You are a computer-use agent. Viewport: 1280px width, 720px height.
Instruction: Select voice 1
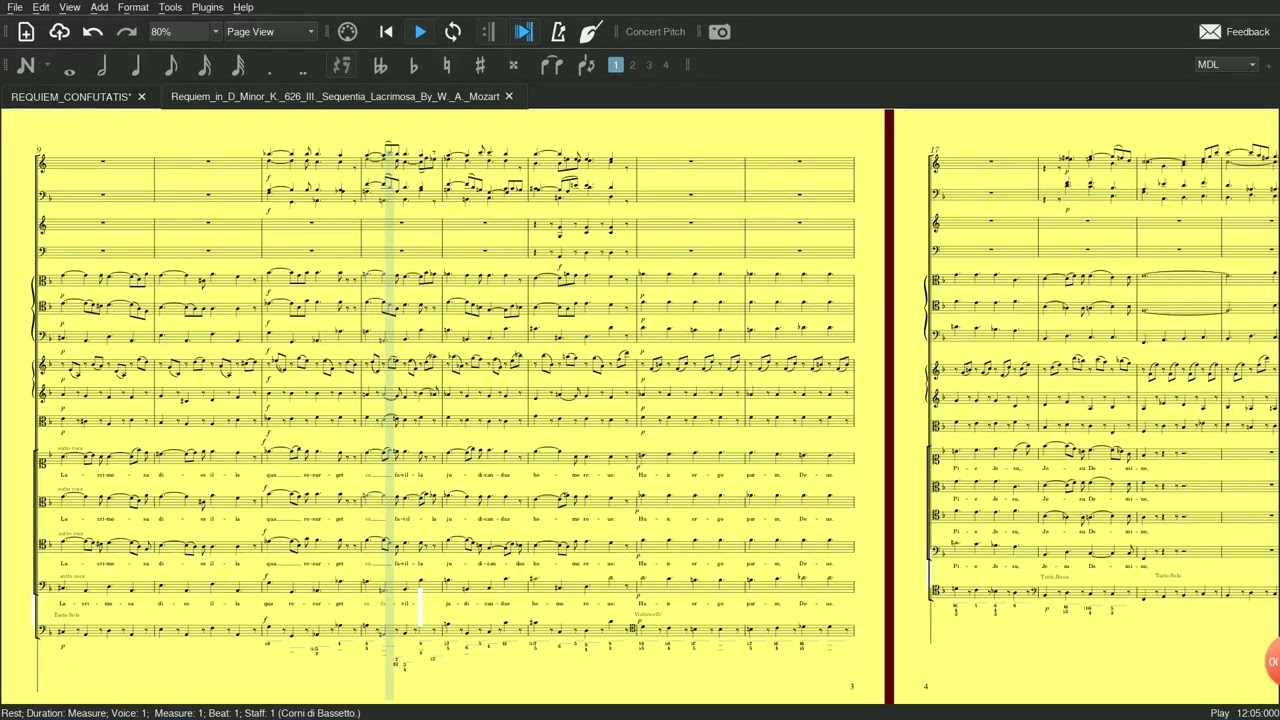[616, 65]
